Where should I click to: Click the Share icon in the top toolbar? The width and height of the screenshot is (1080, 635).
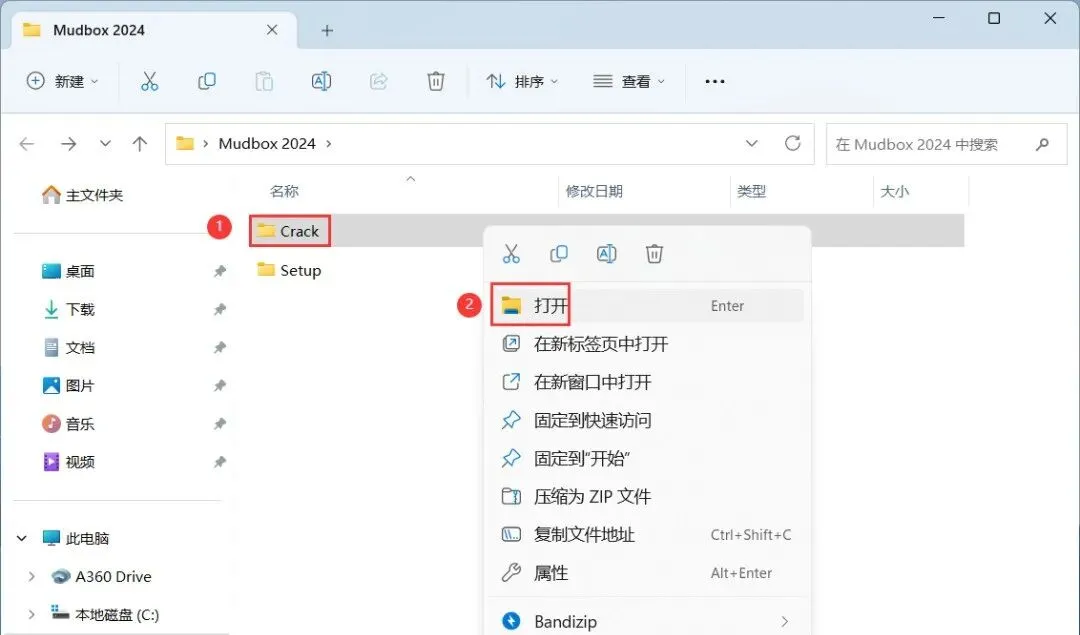pos(378,81)
